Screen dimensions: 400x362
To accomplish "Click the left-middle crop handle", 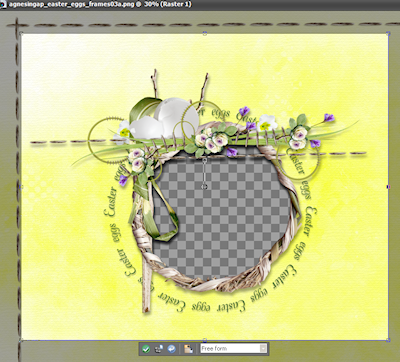I will click(x=21, y=187).
